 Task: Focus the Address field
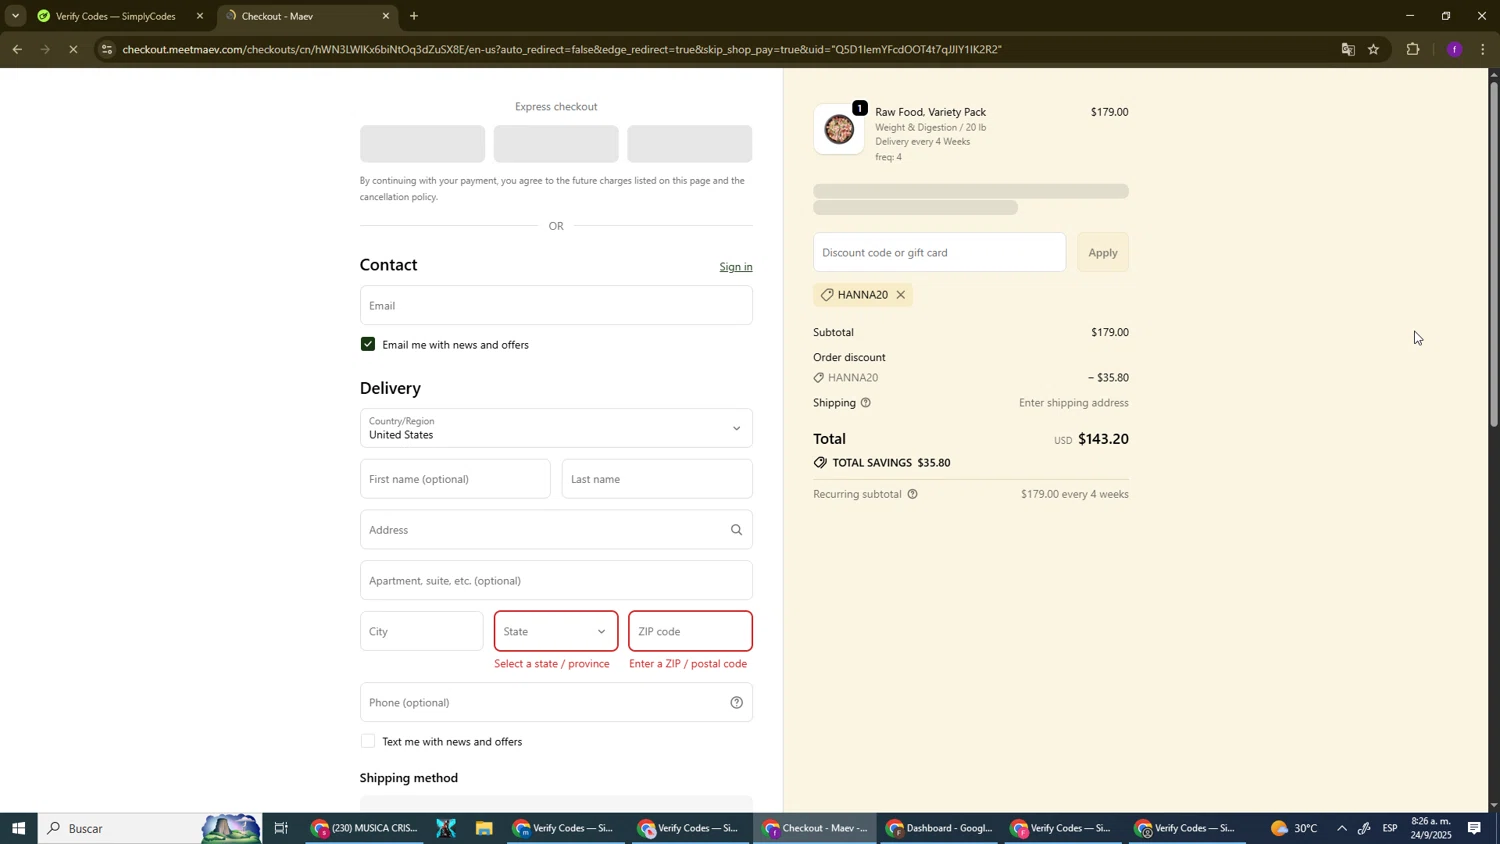click(556, 530)
